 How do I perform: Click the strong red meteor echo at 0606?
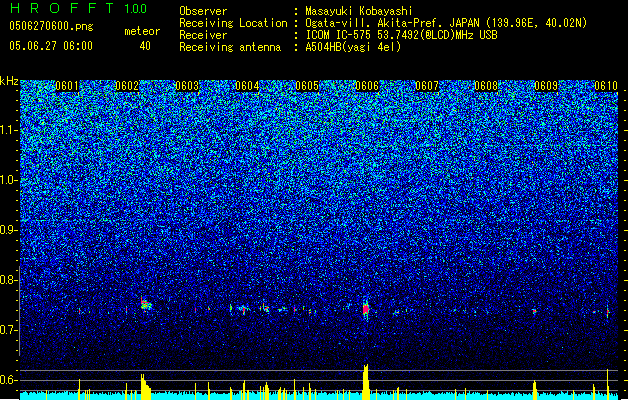pyautogui.click(x=365, y=309)
